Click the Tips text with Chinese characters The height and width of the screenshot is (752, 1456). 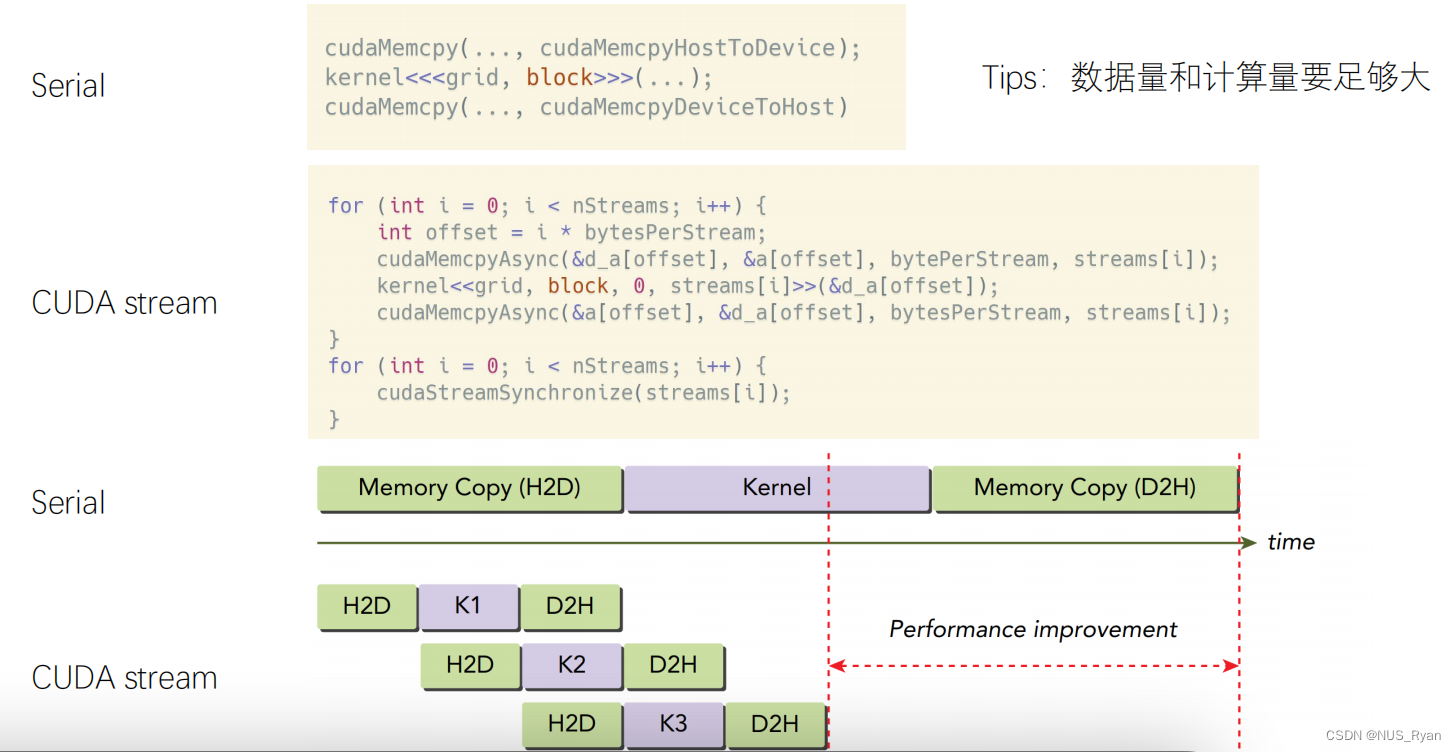(x=1206, y=77)
